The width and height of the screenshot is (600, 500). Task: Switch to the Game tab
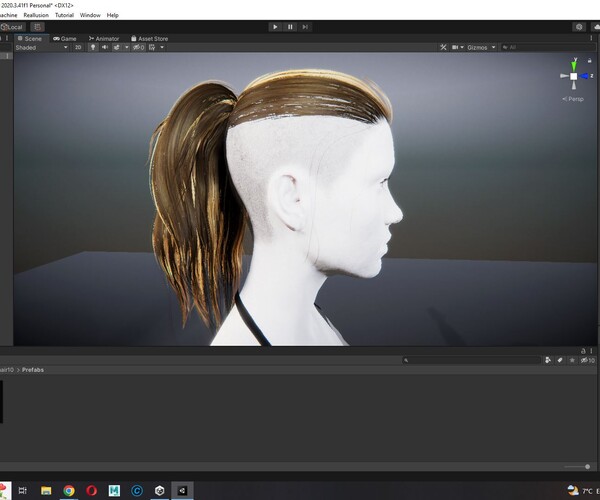(65, 39)
